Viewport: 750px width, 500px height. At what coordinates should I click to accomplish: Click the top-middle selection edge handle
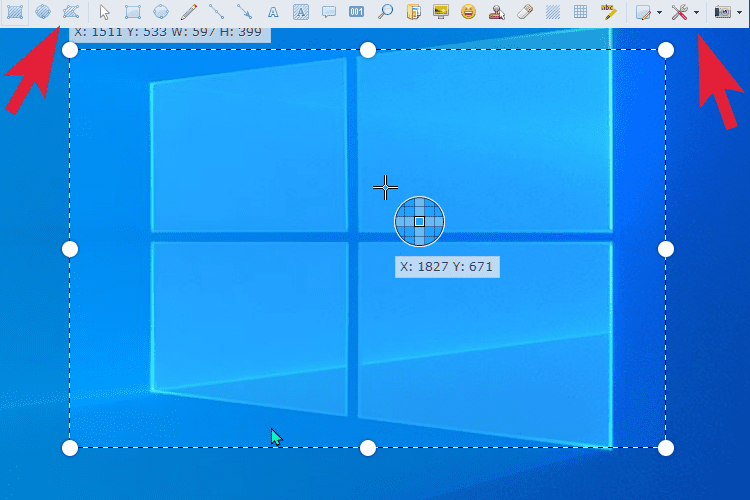(368, 50)
